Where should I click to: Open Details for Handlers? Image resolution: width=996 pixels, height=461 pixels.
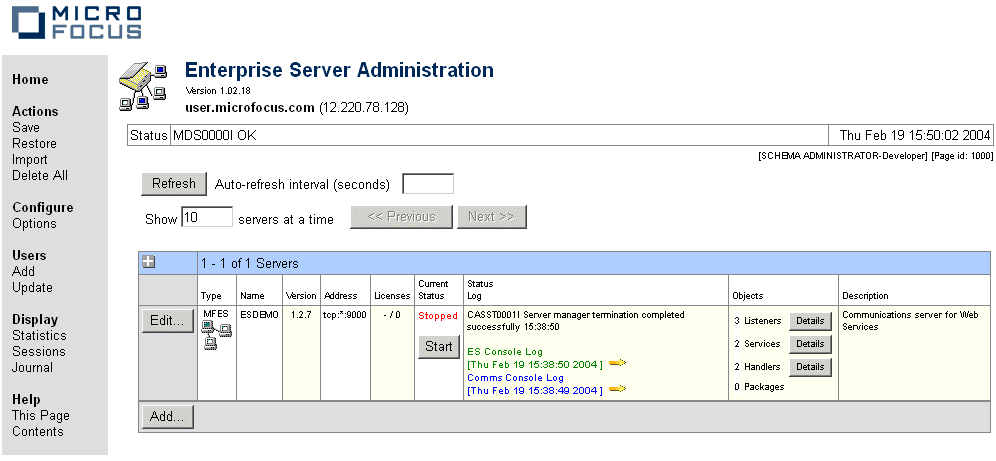(x=811, y=366)
